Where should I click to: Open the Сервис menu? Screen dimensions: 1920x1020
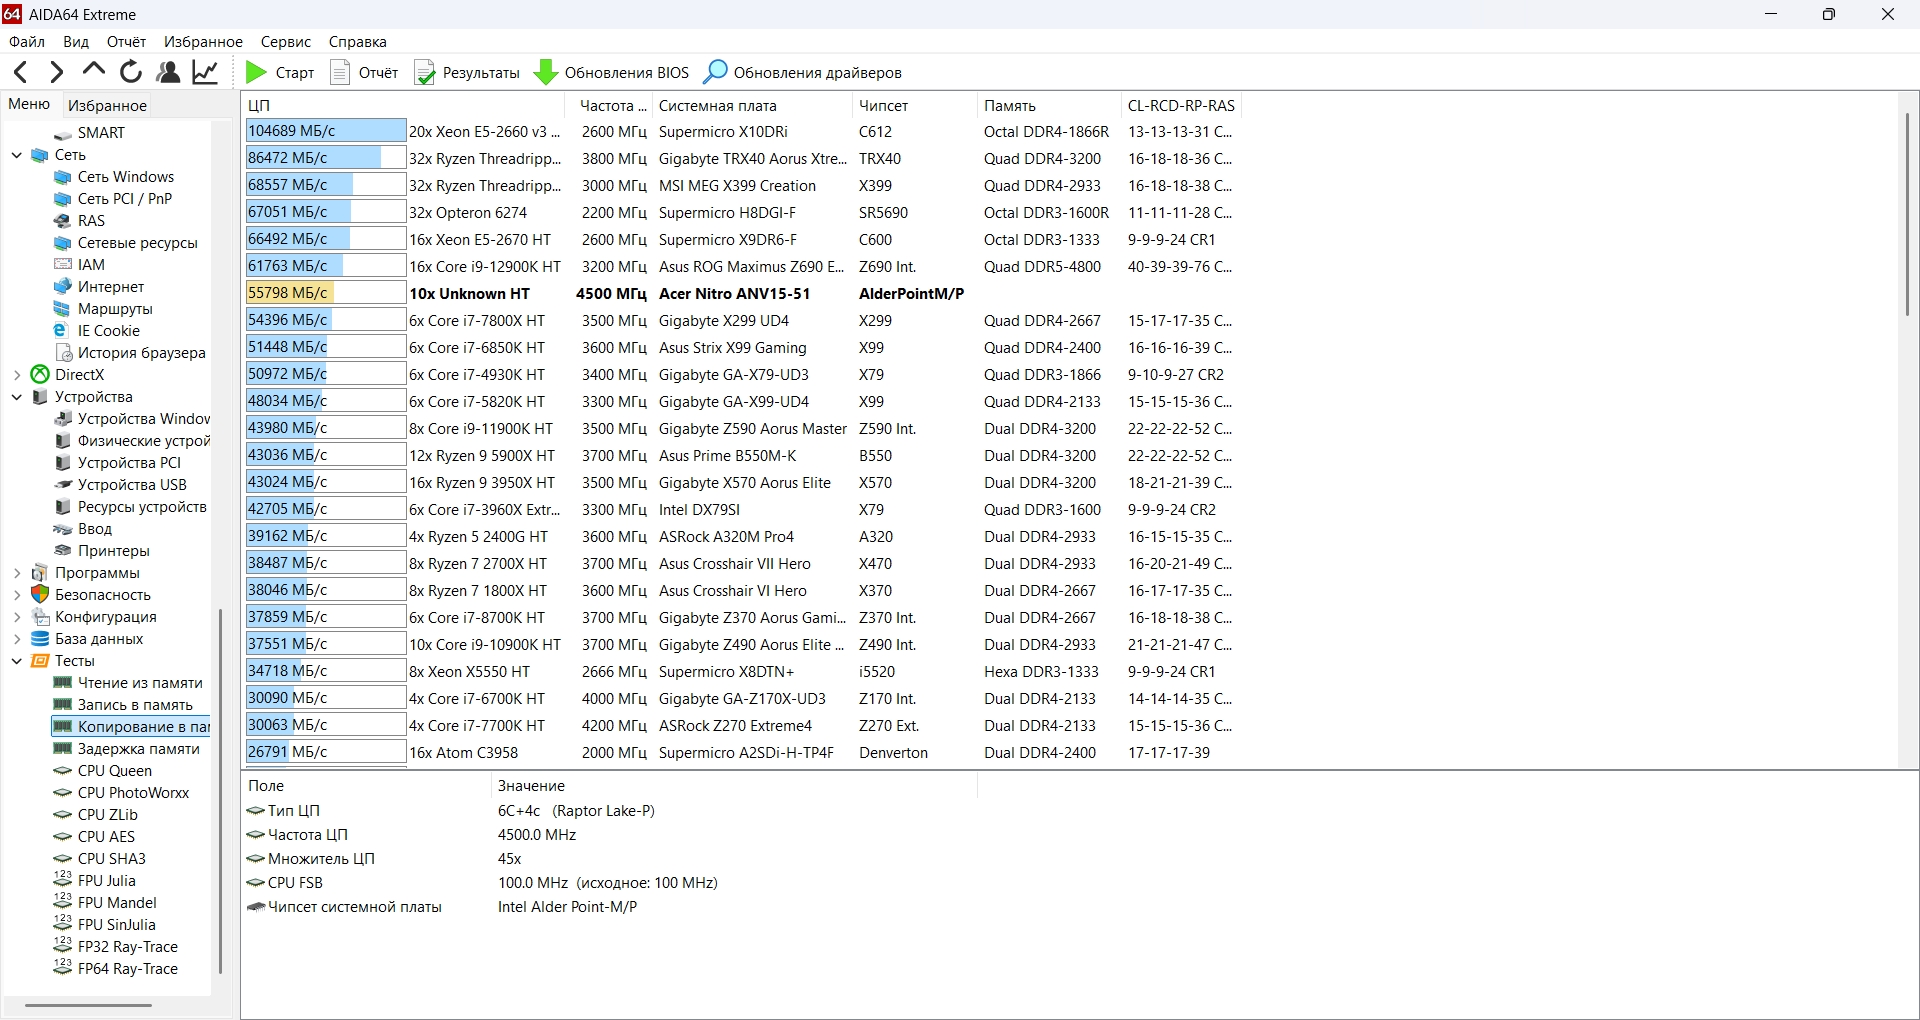(x=286, y=42)
